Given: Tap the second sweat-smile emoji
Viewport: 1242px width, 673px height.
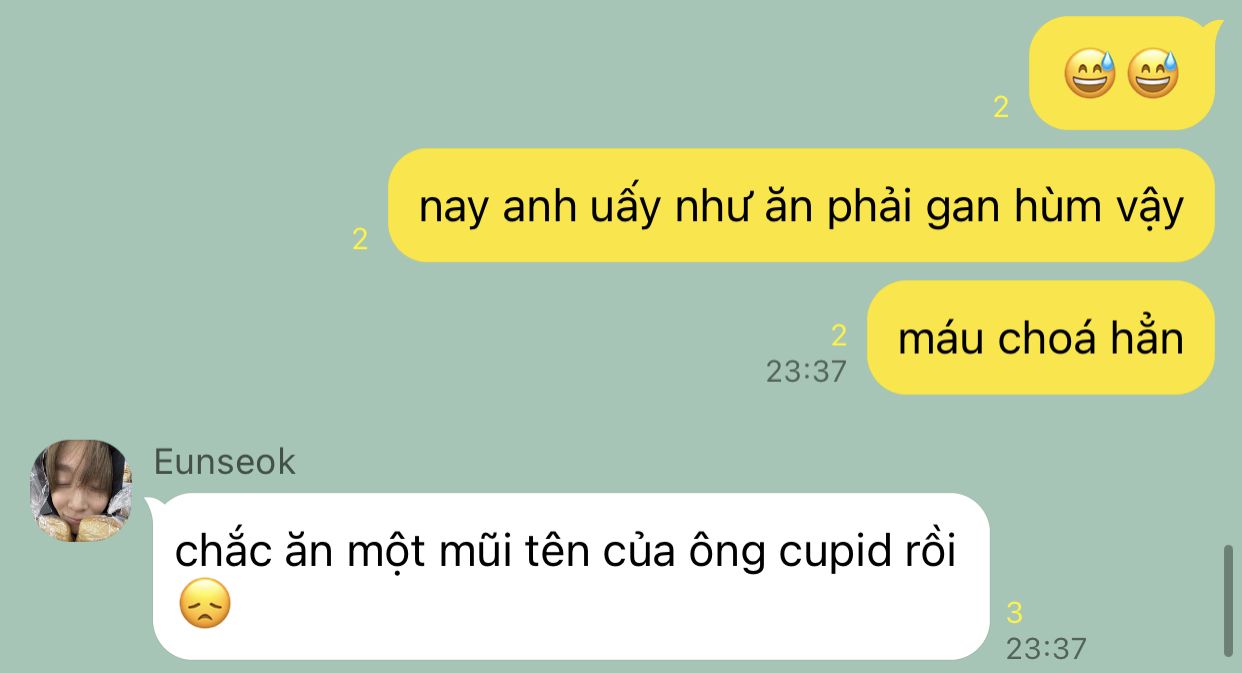Looking at the screenshot, I should click(x=1153, y=75).
